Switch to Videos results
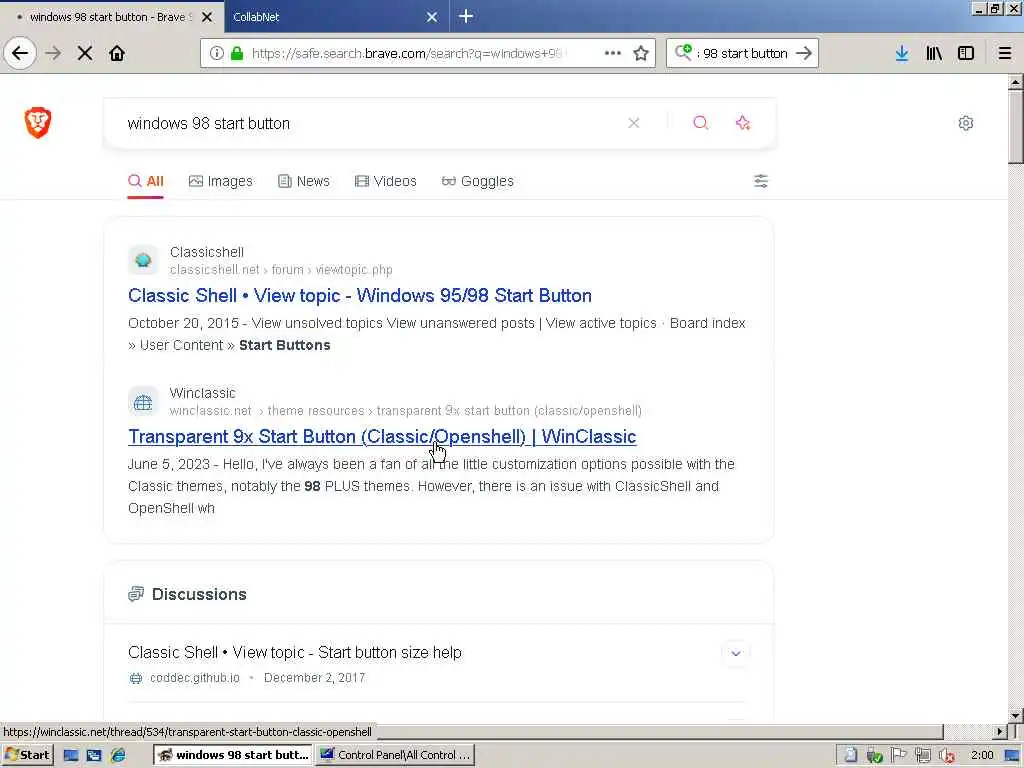Viewport: 1024px width, 768px height. (x=385, y=182)
